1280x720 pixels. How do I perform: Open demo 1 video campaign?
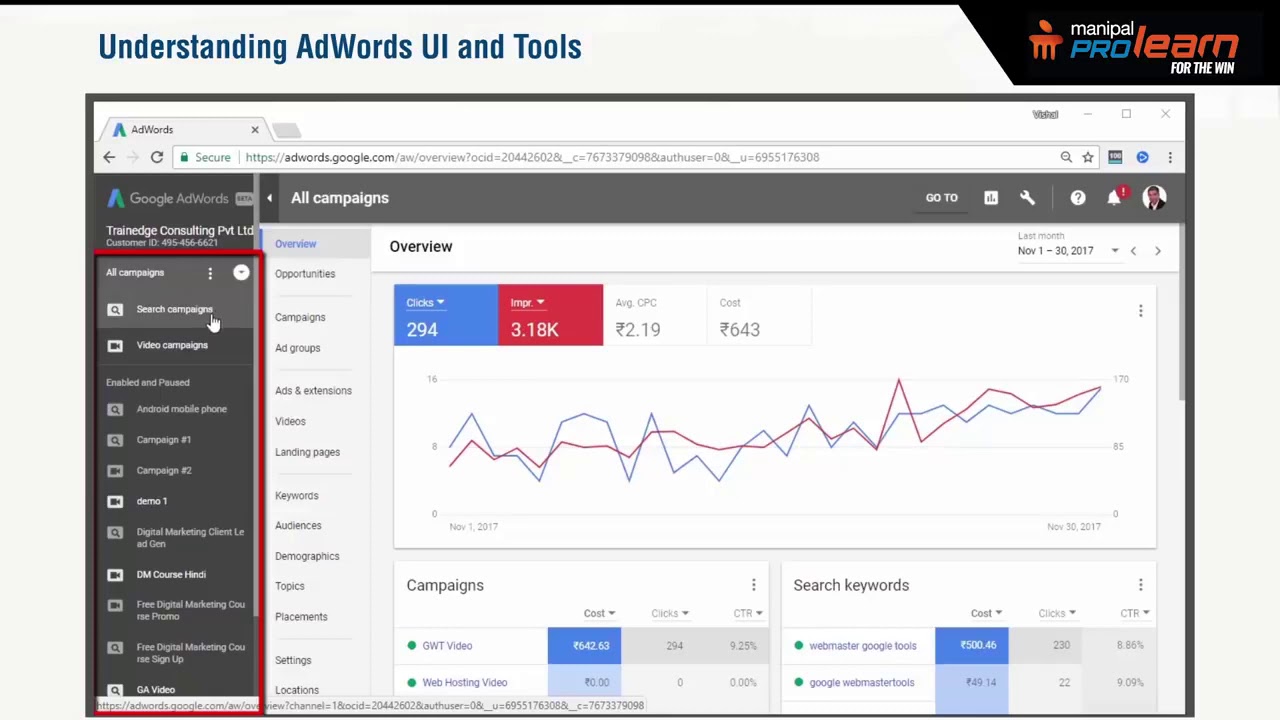[151, 501]
